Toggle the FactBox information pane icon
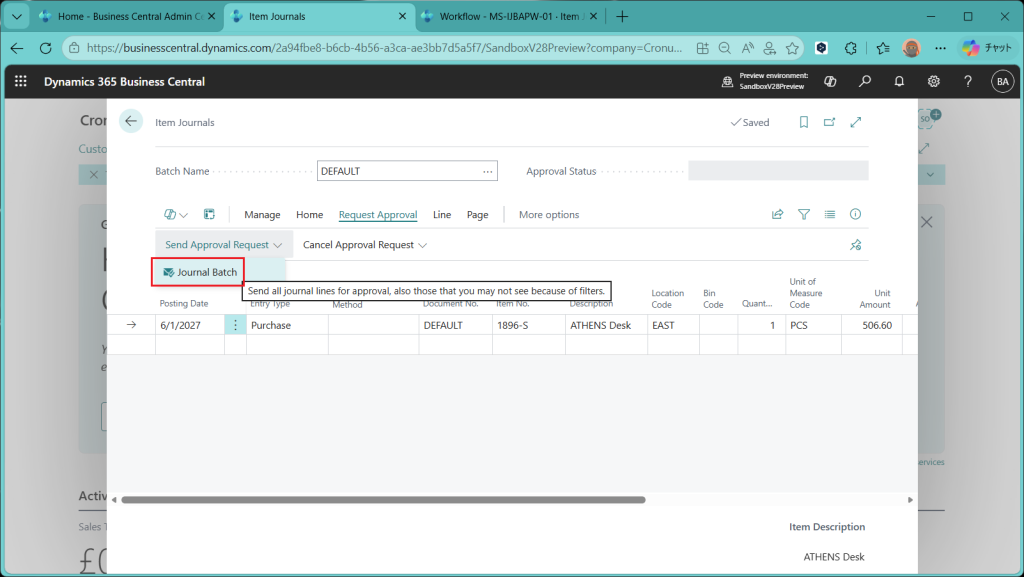Image resolution: width=1024 pixels, height=577 pixels. (855, 214)
